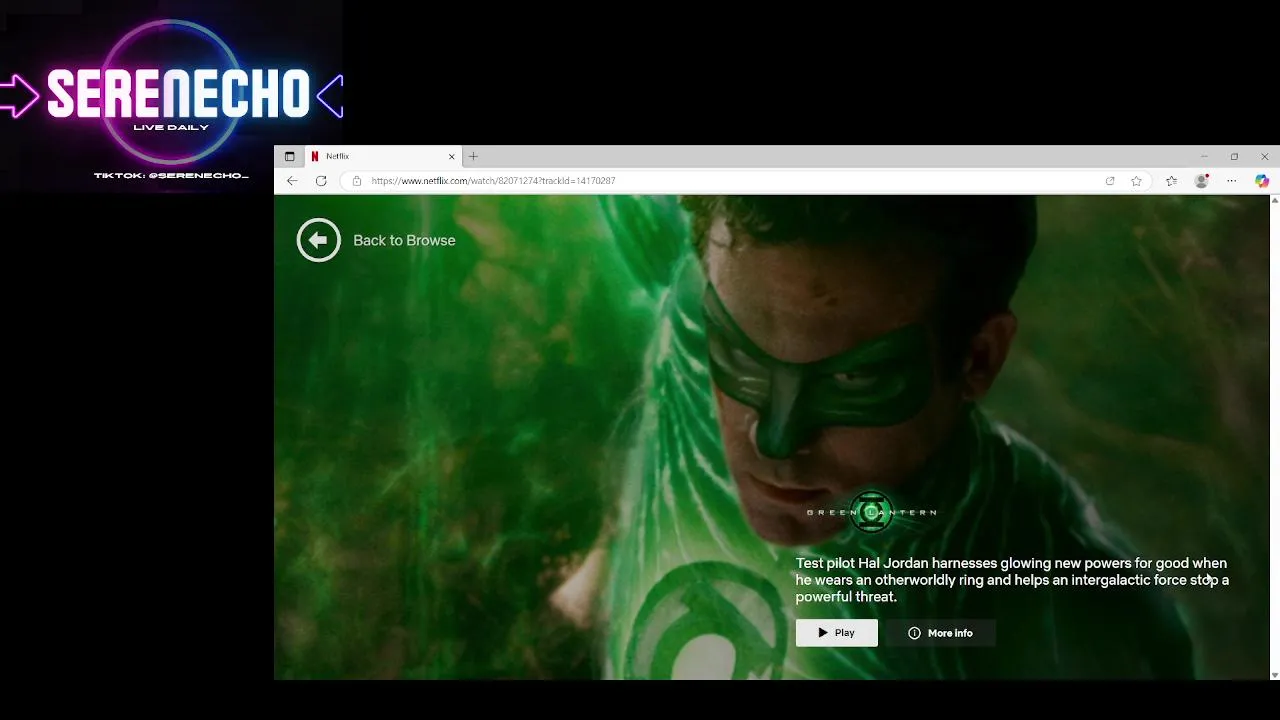The width and height of the screenshot is (1280, 720).
Task: Open the browser profile icon
Action: tap(1202, 181)
